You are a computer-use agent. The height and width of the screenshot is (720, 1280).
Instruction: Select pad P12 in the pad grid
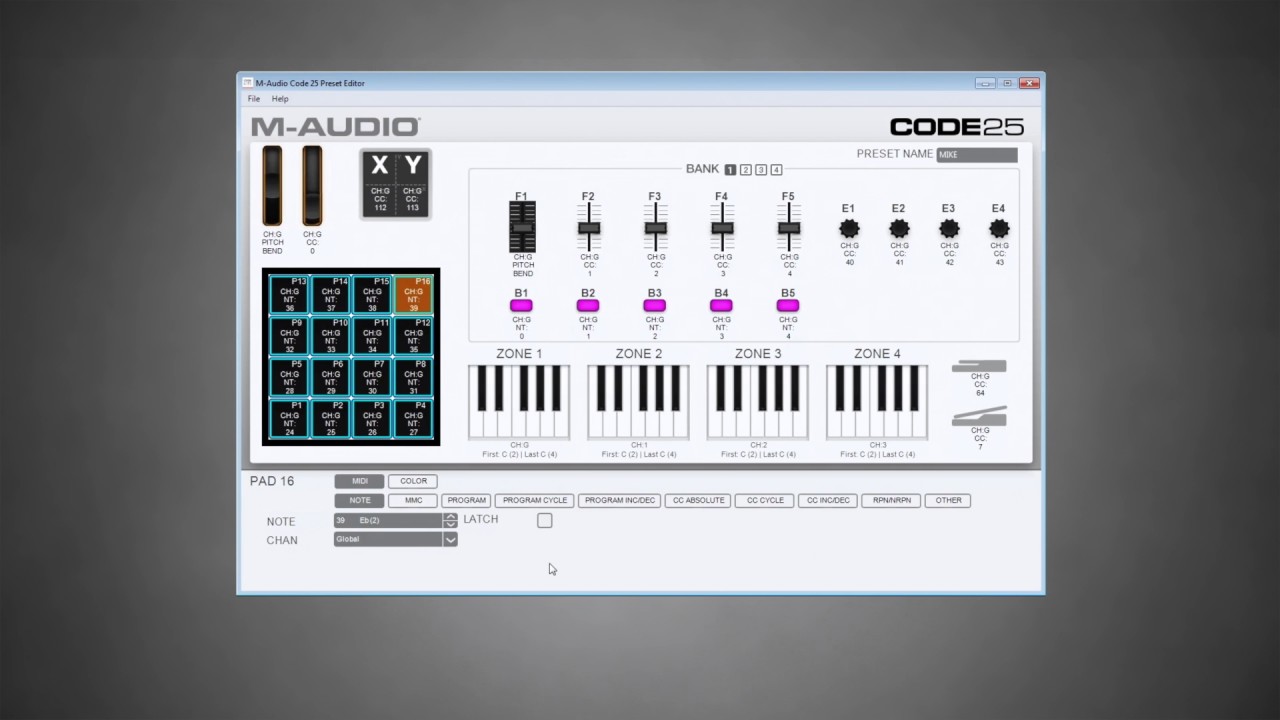click(413, 336)
